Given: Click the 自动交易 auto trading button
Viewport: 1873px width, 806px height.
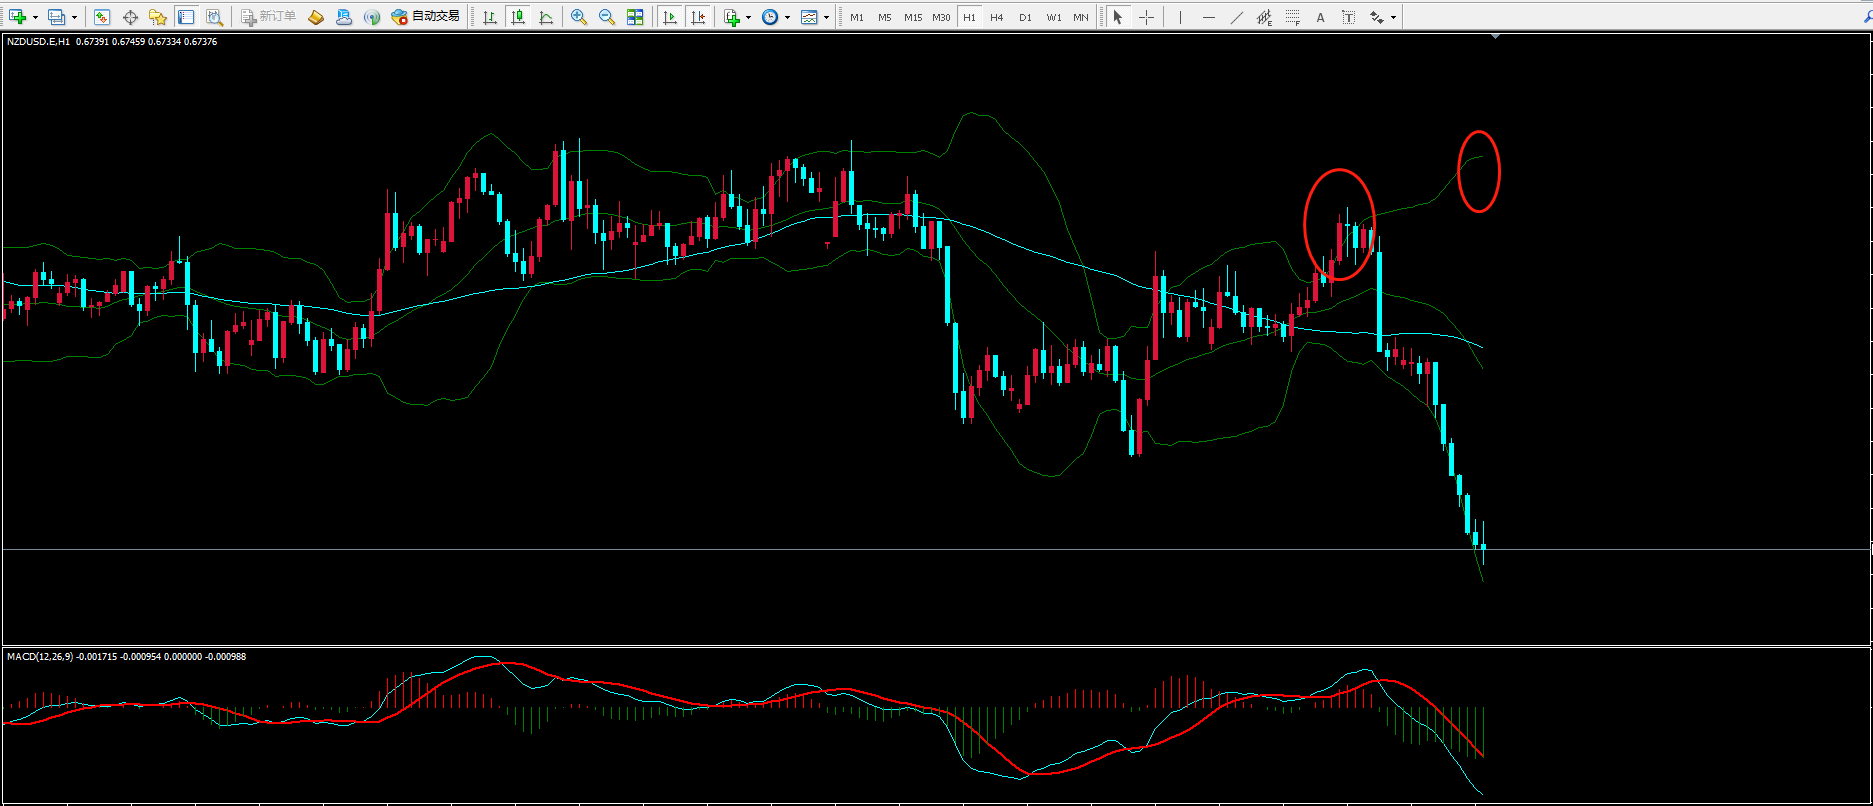Looking at the screenshot, I should (426, 17).
